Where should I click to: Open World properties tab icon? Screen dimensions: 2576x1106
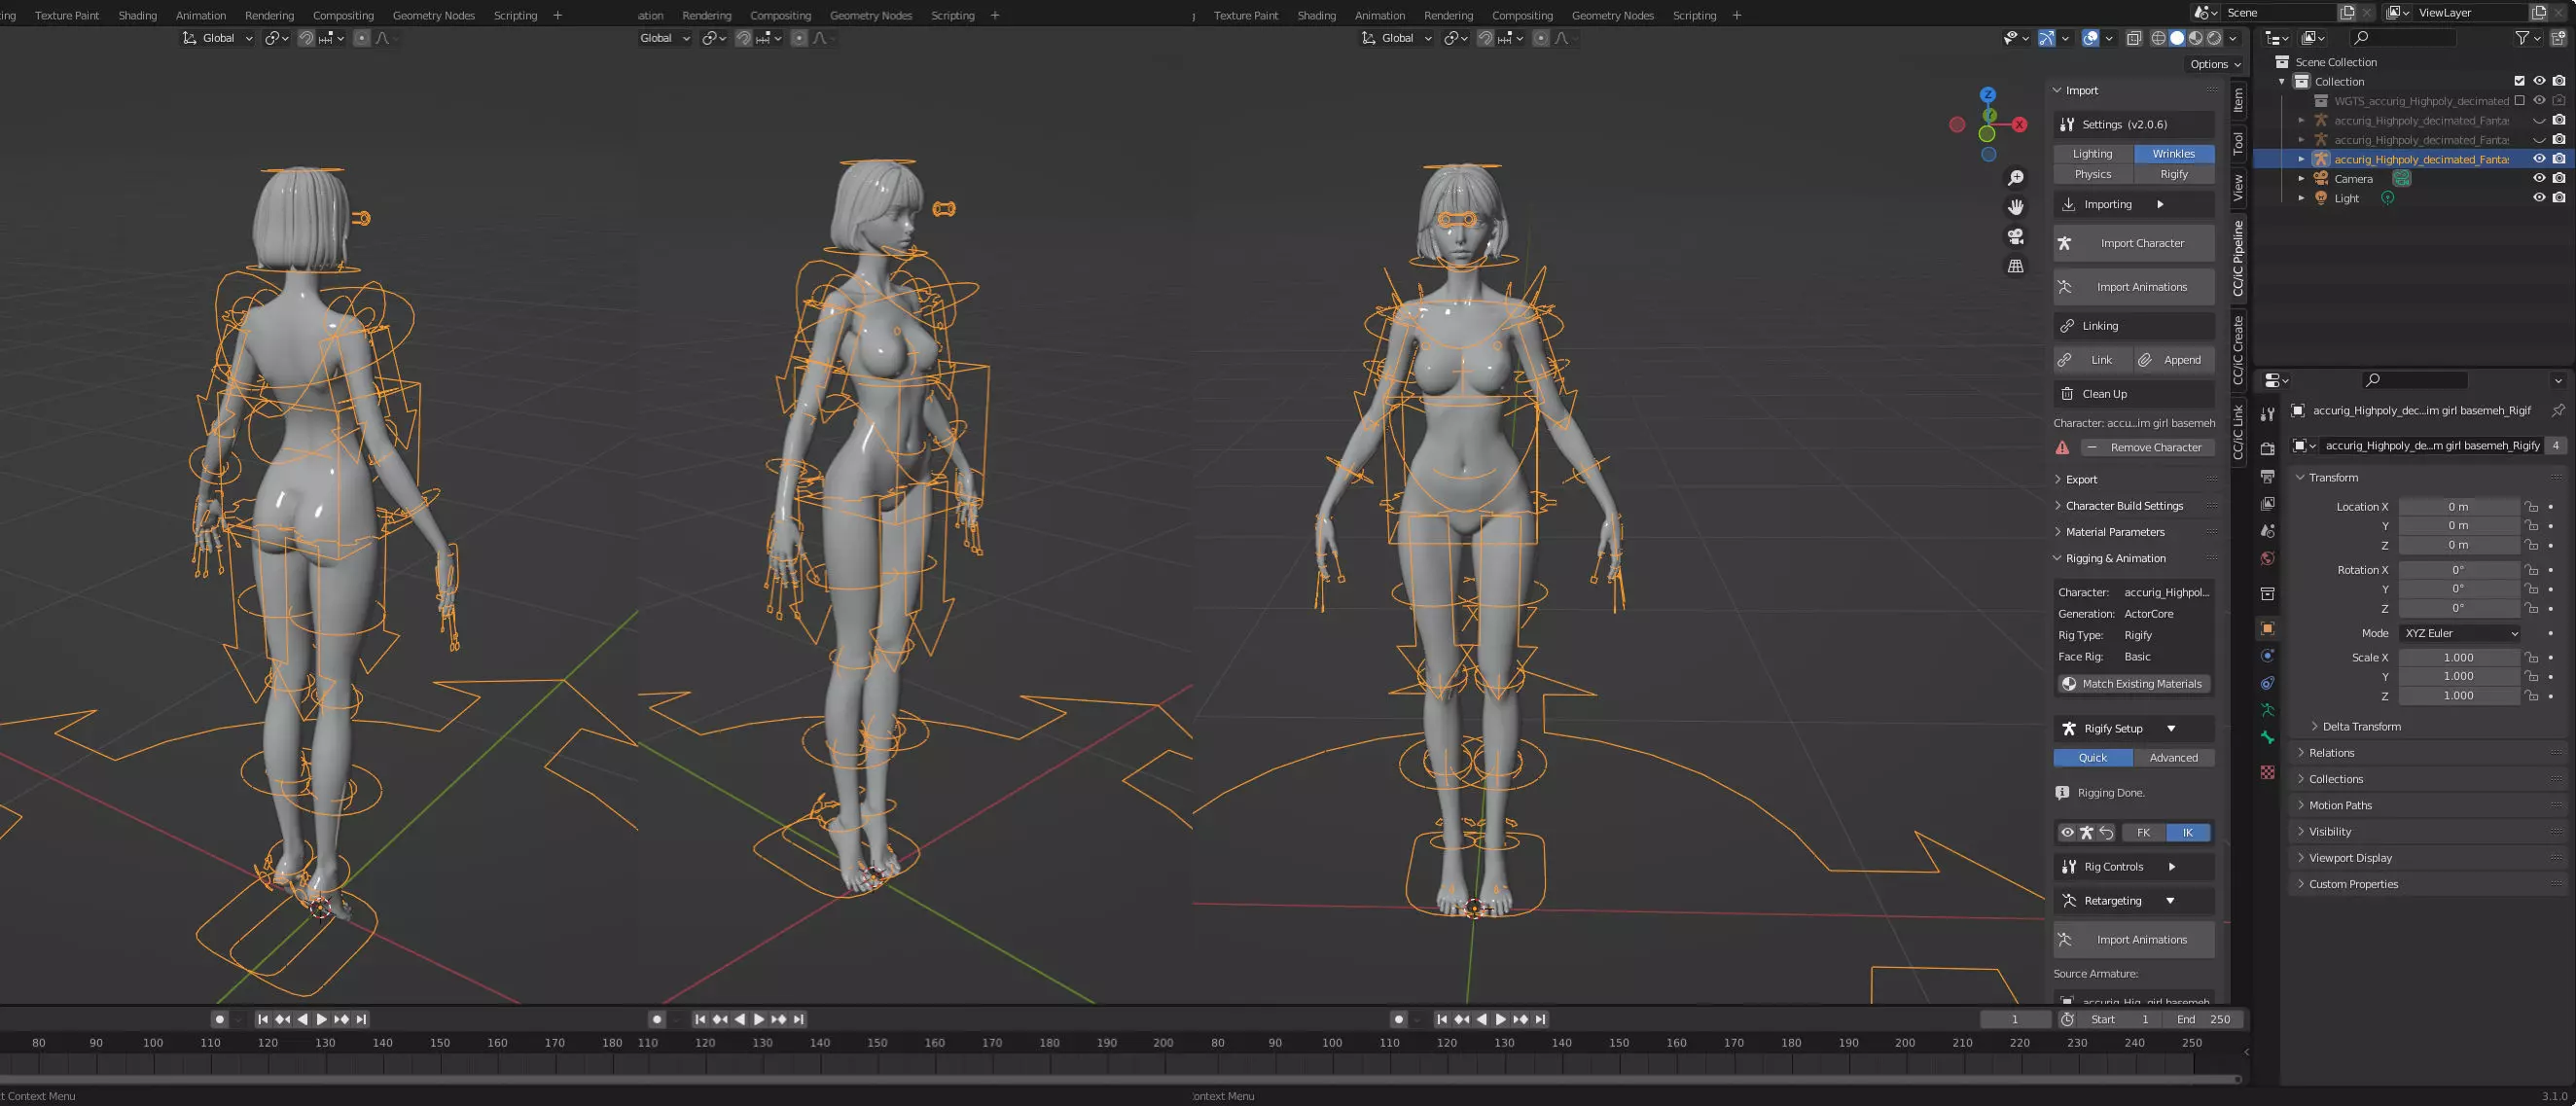[x=2268, y=559]
